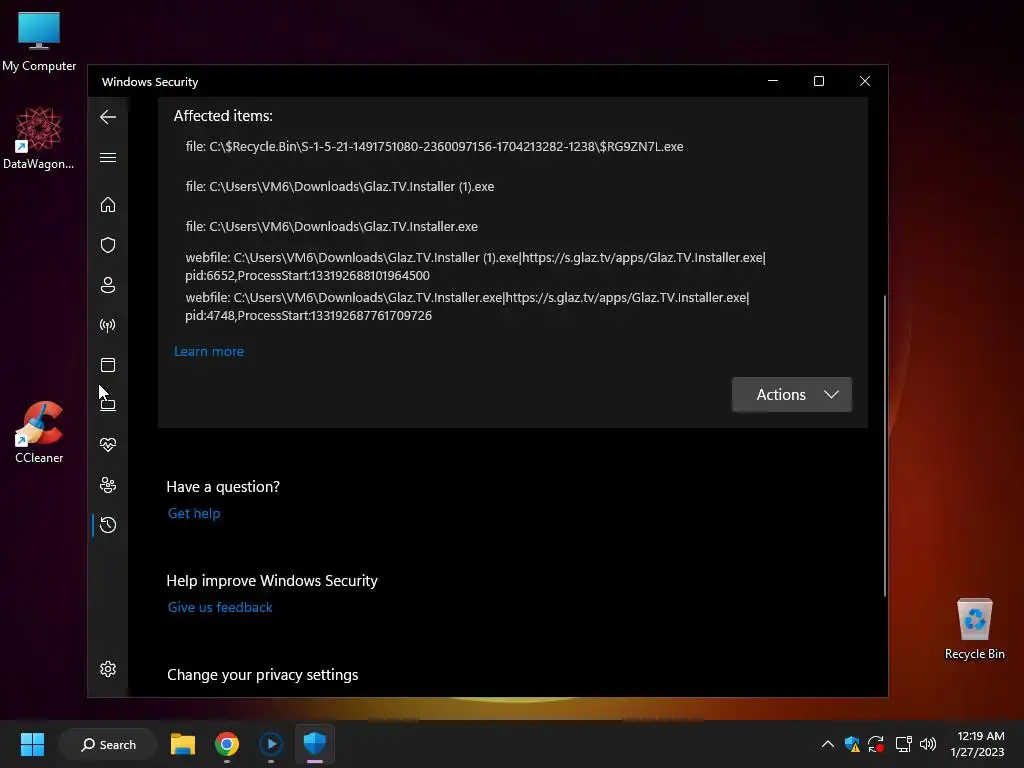Screen dimensions: 1024x768
Task: Maximize the Windows Security window
Action: [818, 81]
